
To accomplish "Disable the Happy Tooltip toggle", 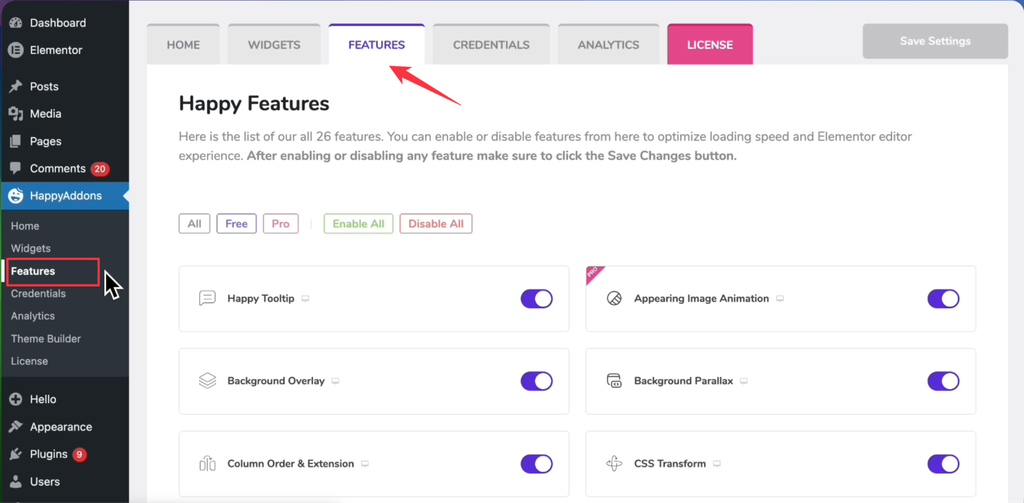I will (x=537, y=299).
